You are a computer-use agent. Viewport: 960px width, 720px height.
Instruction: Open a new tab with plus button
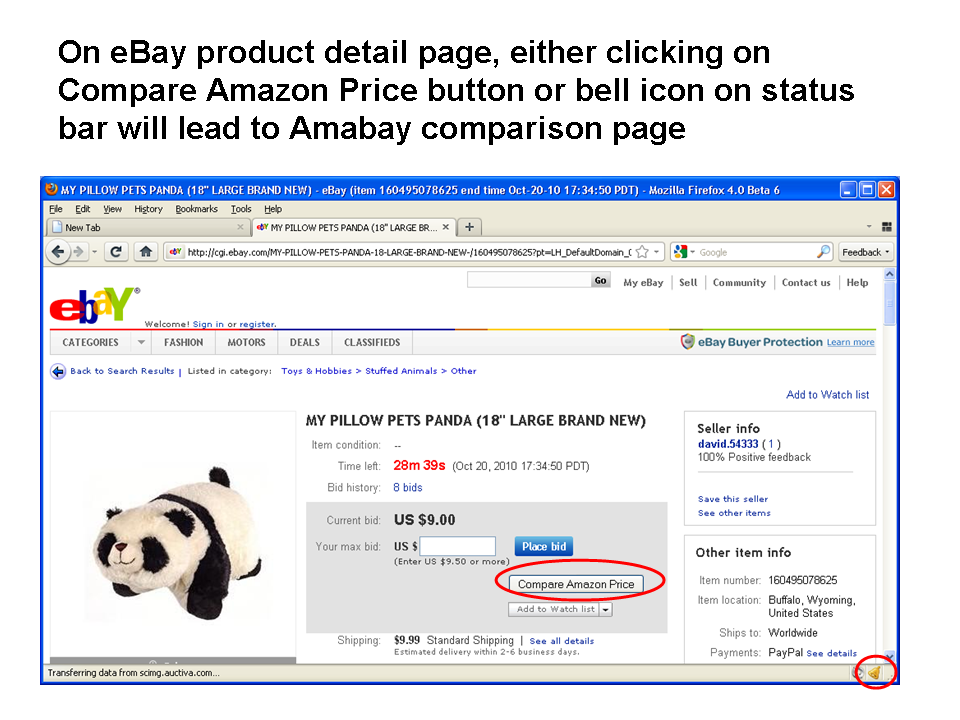[x=471, y=227]
